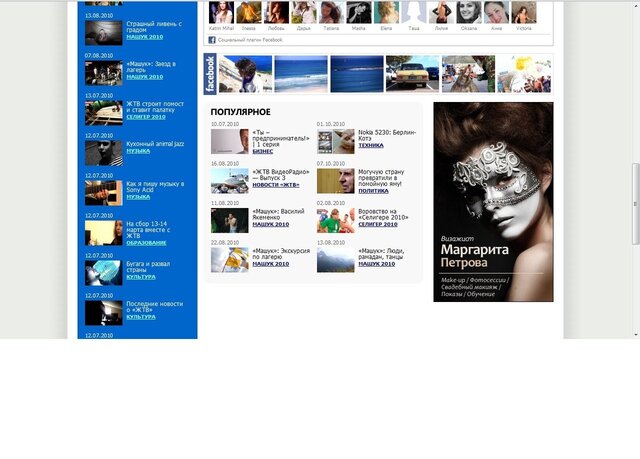This screenshot has height=459, width=640.
Task: Open sidebar item Последние новости о «ЖТВ»
Action: [x=155, y=307]
